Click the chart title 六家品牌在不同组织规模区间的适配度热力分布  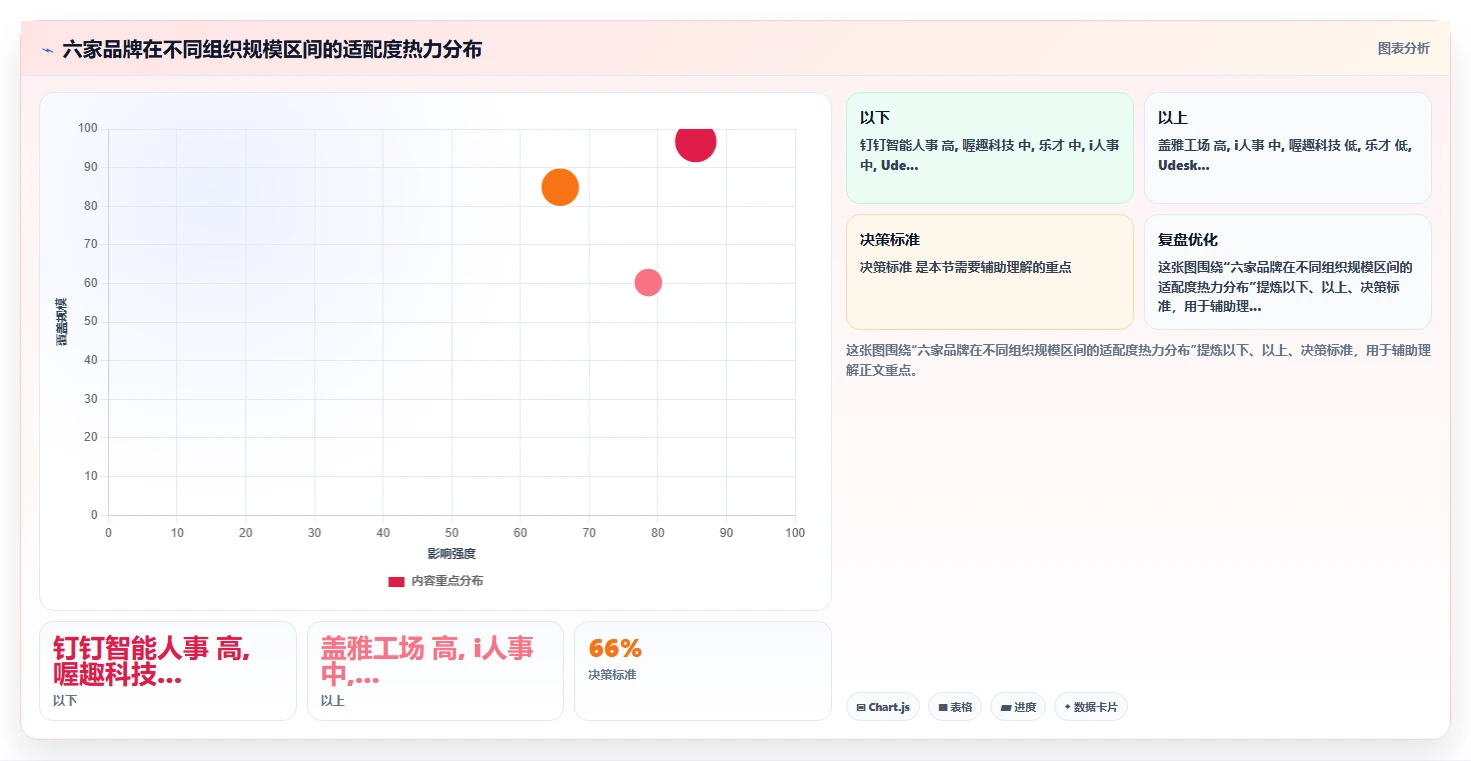click(272, 49)
